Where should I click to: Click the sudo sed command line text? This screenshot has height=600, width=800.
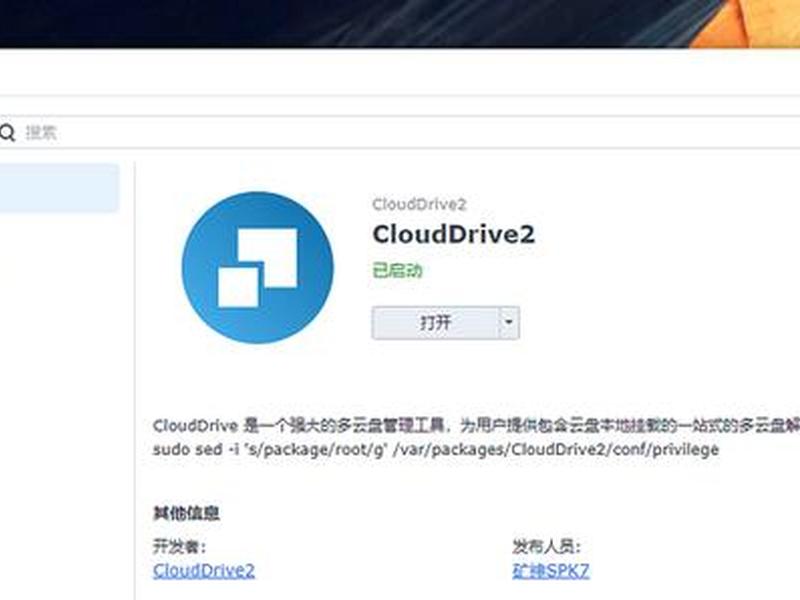(436, 449)
